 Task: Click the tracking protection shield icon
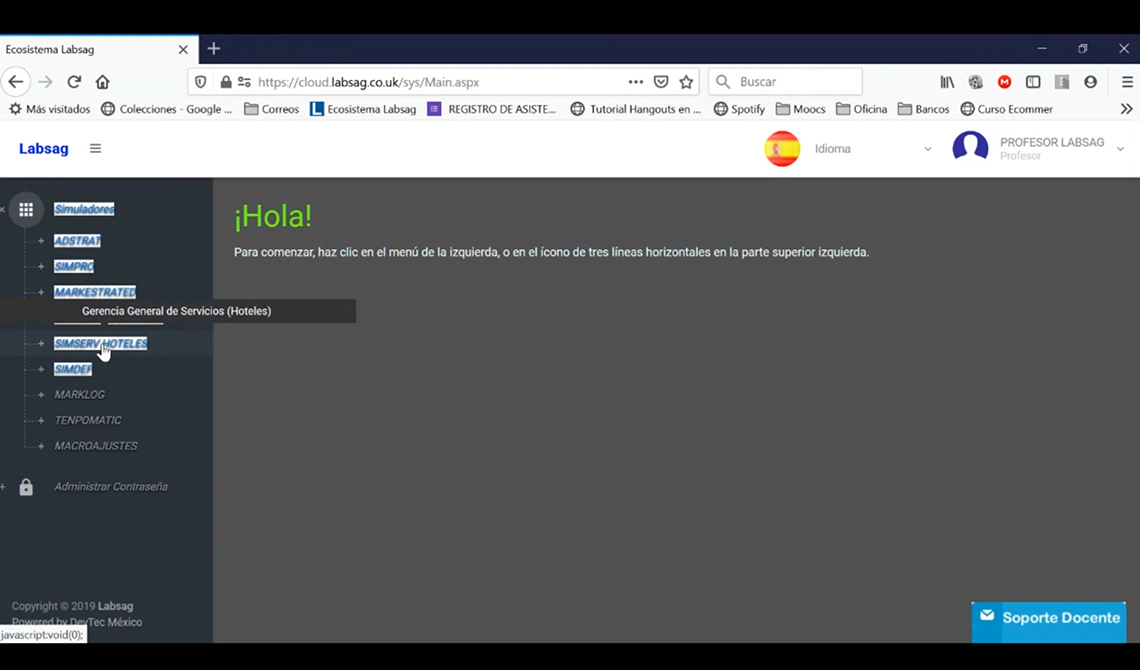tap(201, 82)
